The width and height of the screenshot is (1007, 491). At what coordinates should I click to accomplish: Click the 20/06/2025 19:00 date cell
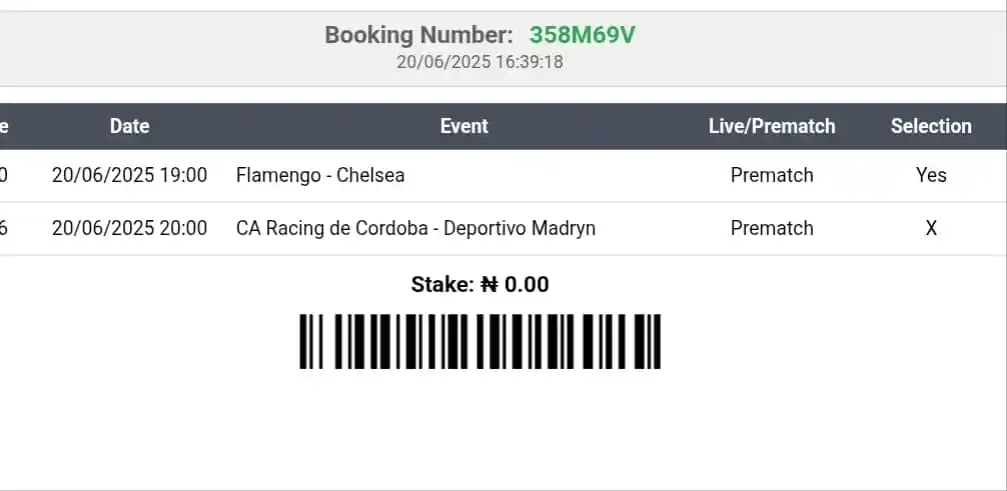tap(129, 175)
